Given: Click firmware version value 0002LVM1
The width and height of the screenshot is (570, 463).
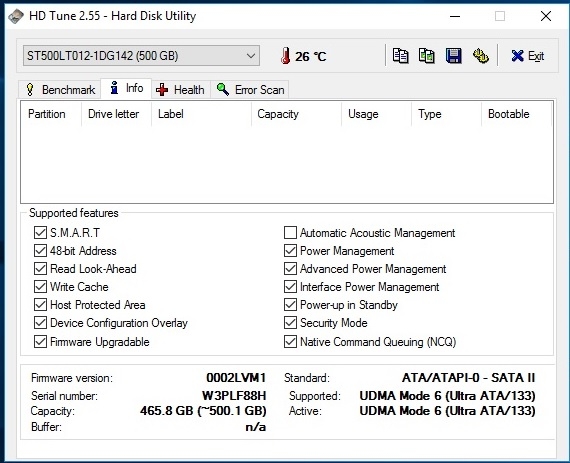Looking at the screenshot, I should coord(236,378).
